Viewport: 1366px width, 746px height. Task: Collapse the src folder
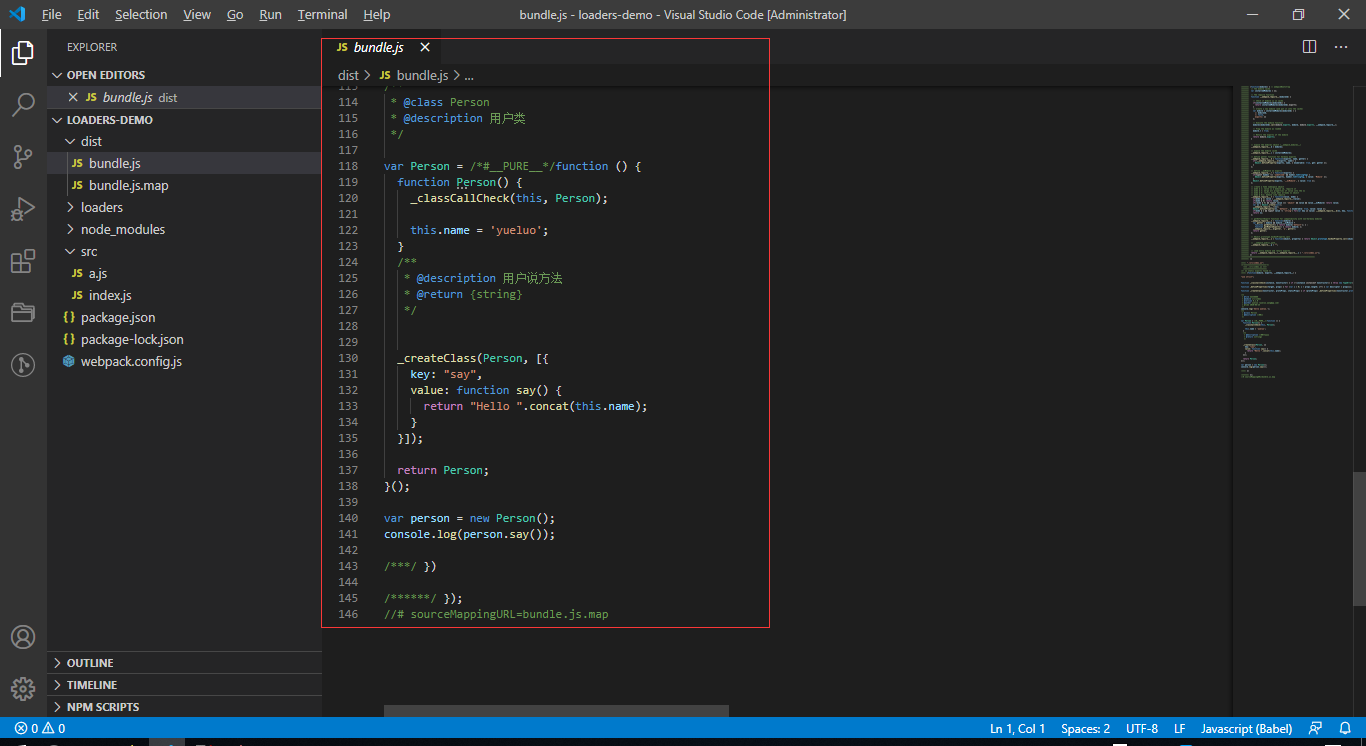click(x=89, y=251)
